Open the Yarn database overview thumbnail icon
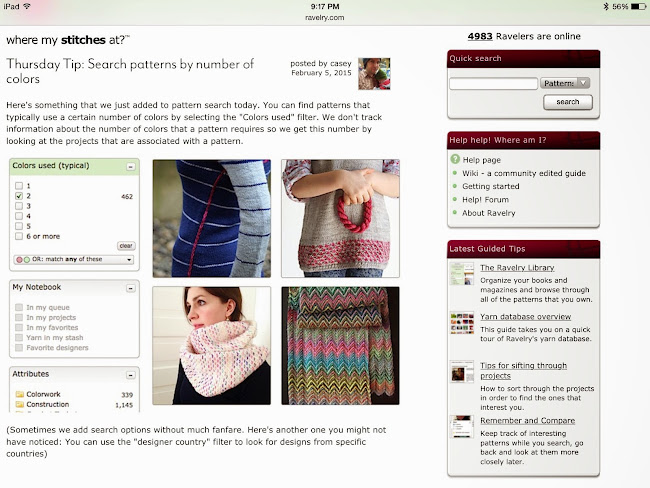Screen dimensions: 650x488 tap(462, 323)
